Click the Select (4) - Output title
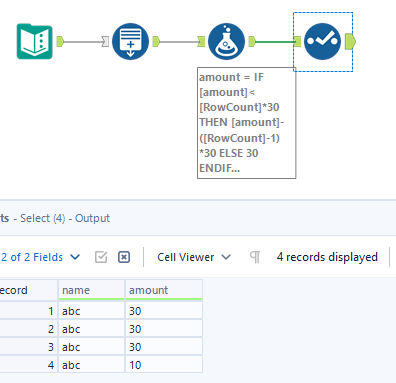The height and width of the screenshot is (383, 396). (65, 218)
